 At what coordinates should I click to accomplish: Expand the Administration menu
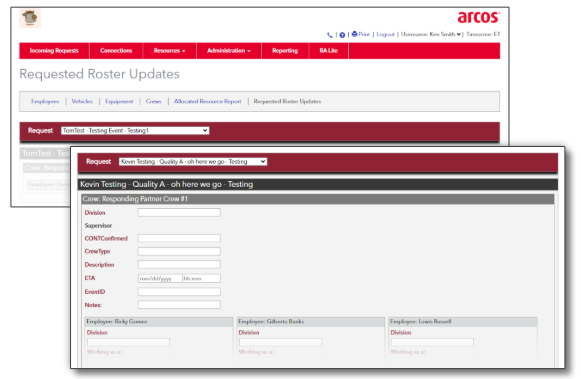point(229,51)
